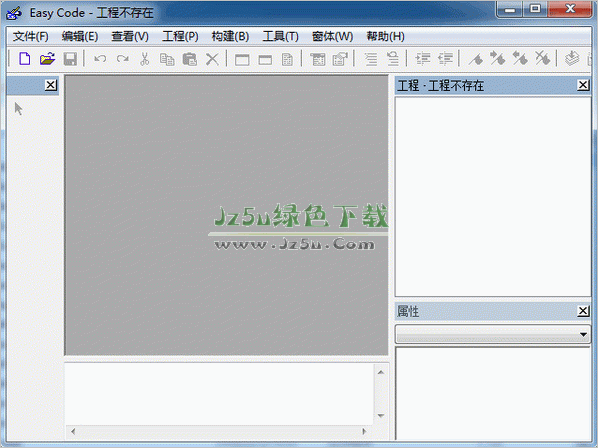
Task: Open the 编辑(E) menu
Action: (80, 37)
